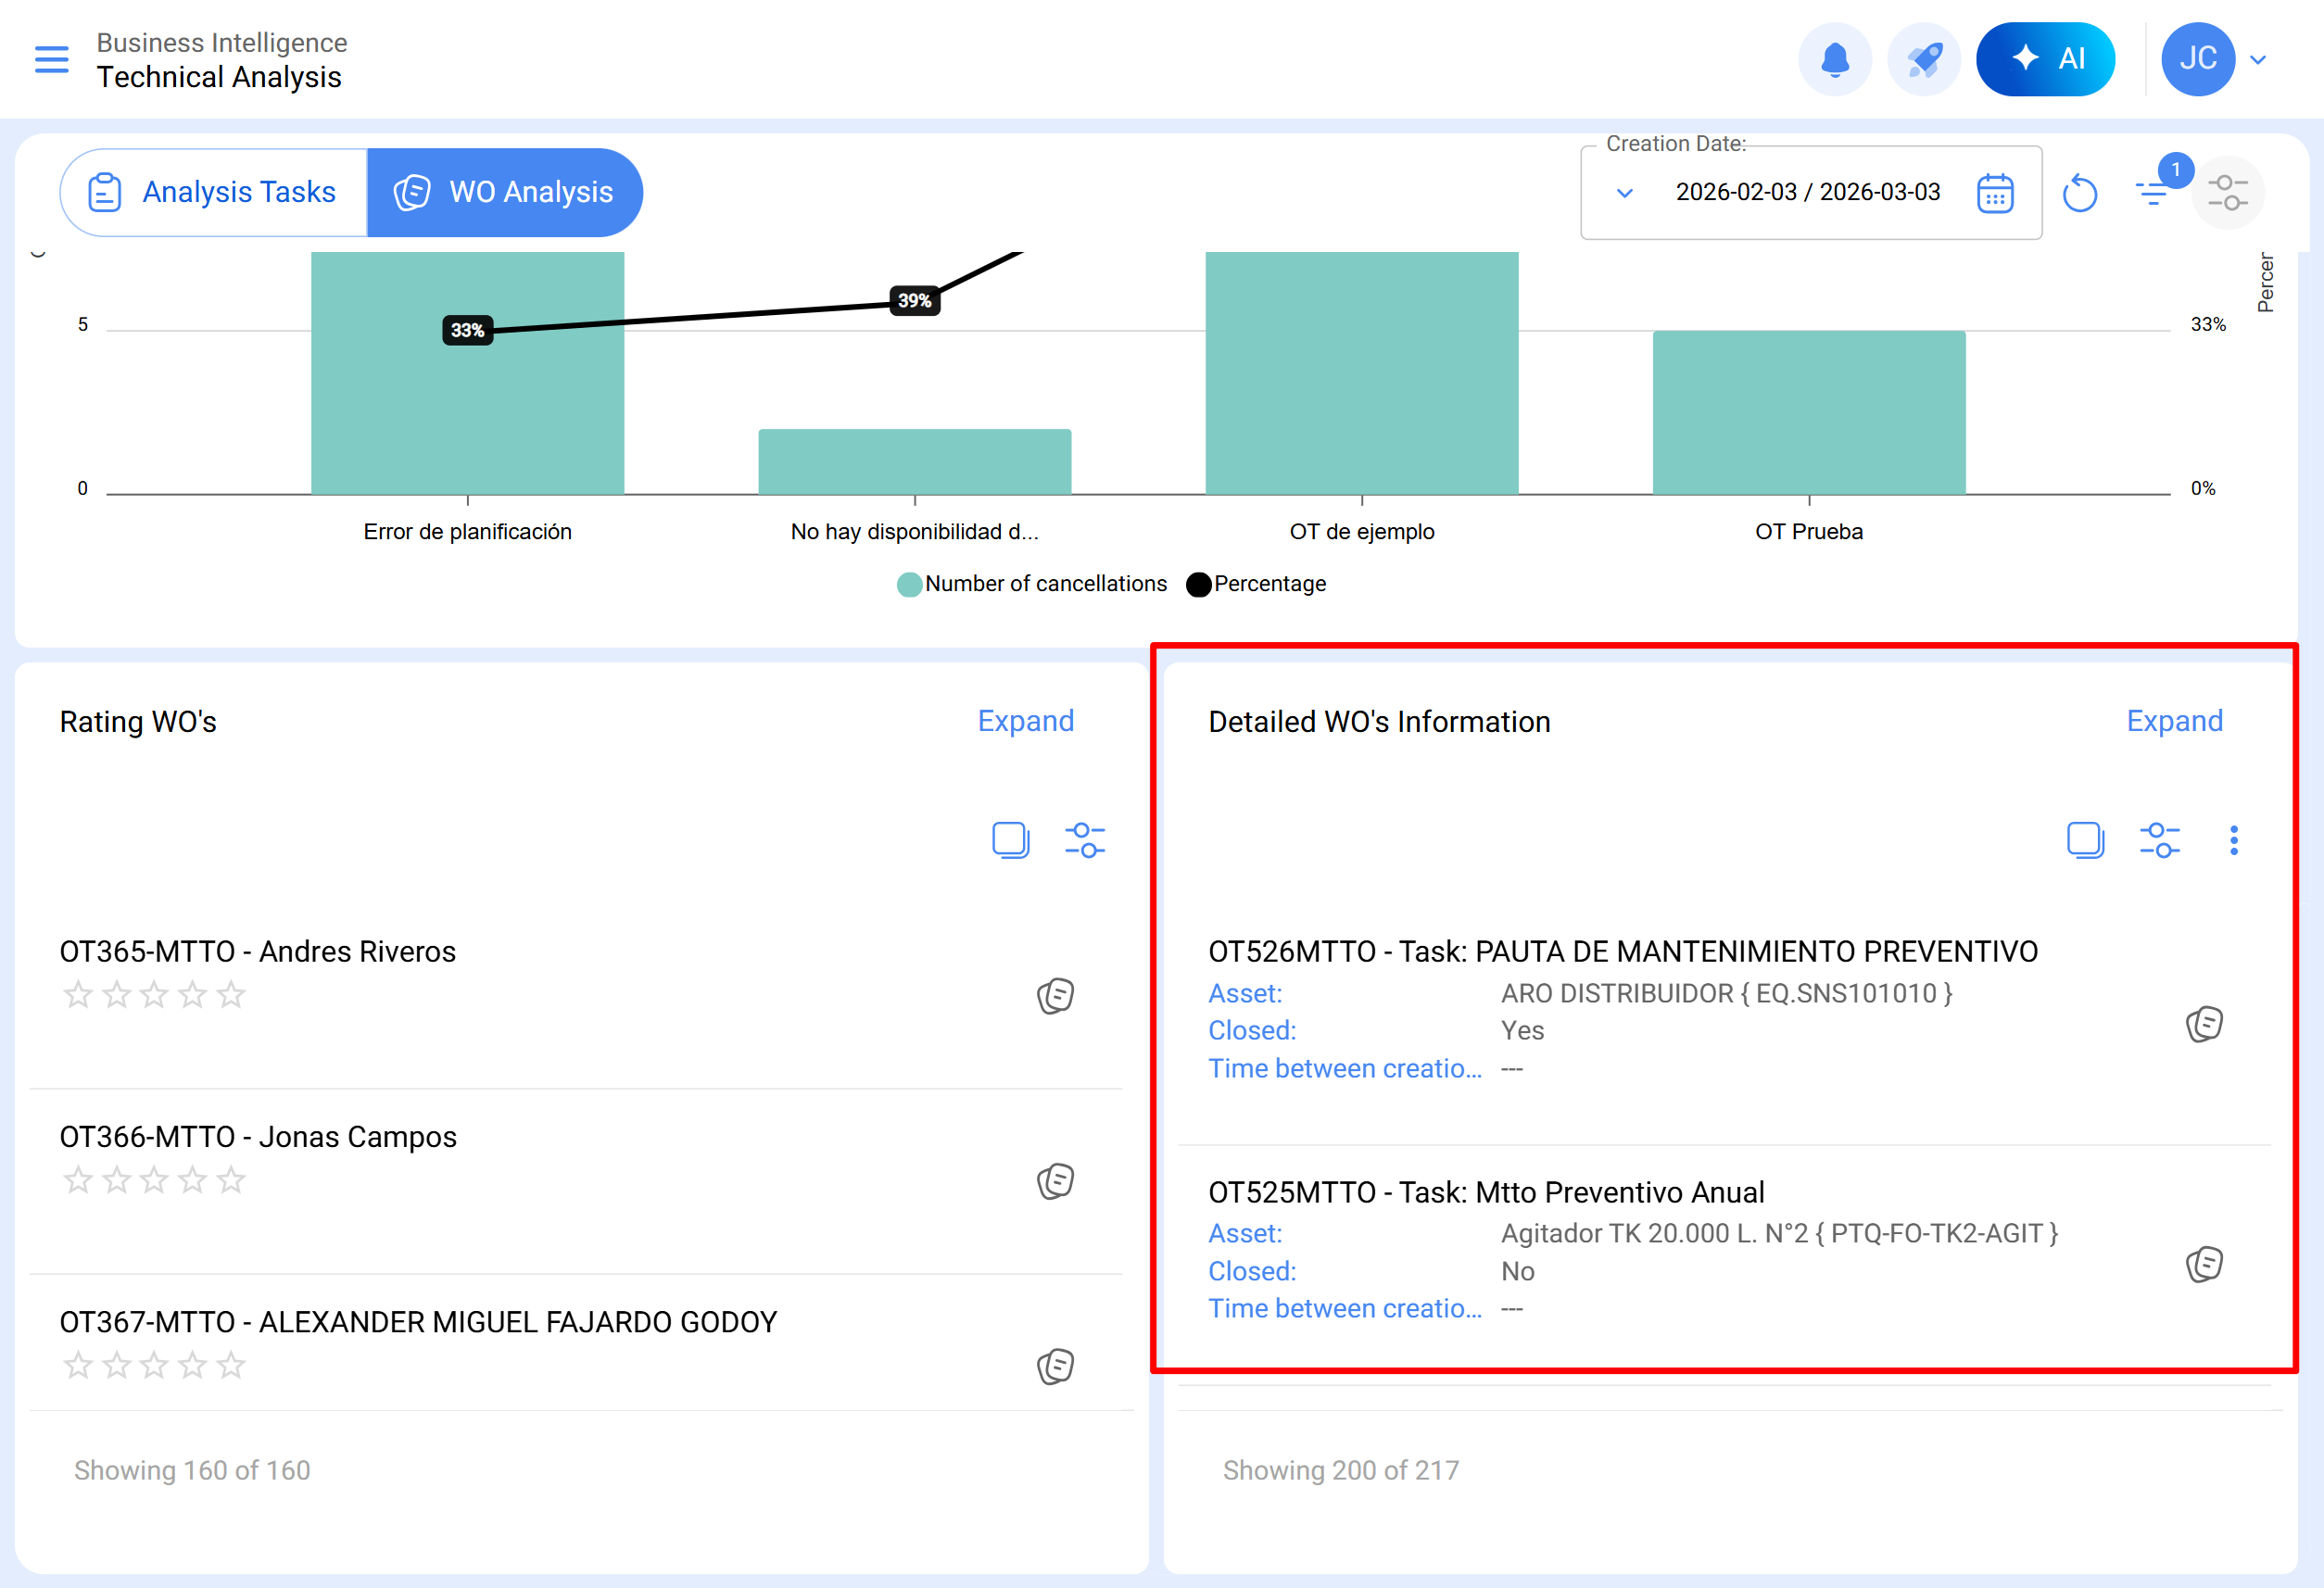
Task: Open the top settings sliders icon
Action: pyautogui.click(x=2228, y=192)
